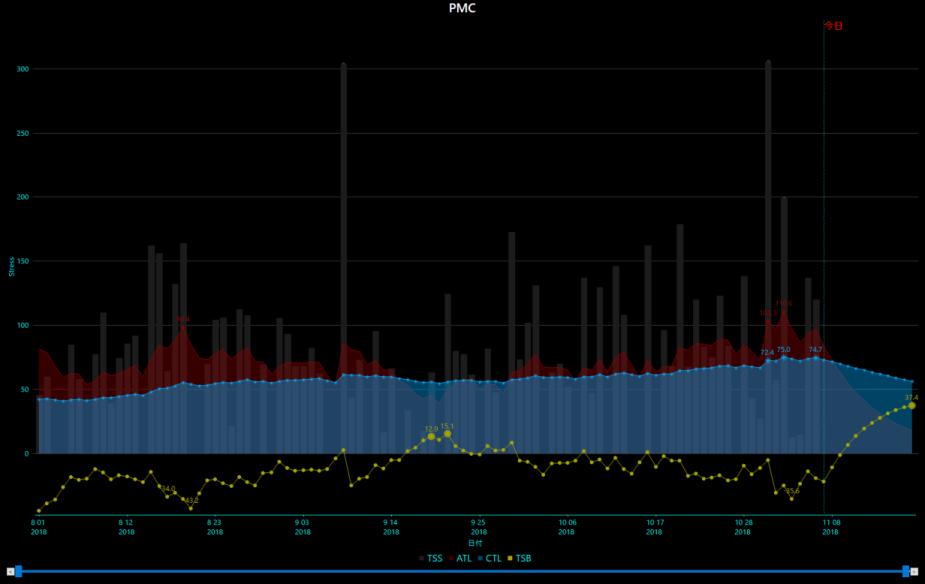This screenshot has height=584, width=925.
Task: Click the PMC chart title
Action: (x=462, y=8)
